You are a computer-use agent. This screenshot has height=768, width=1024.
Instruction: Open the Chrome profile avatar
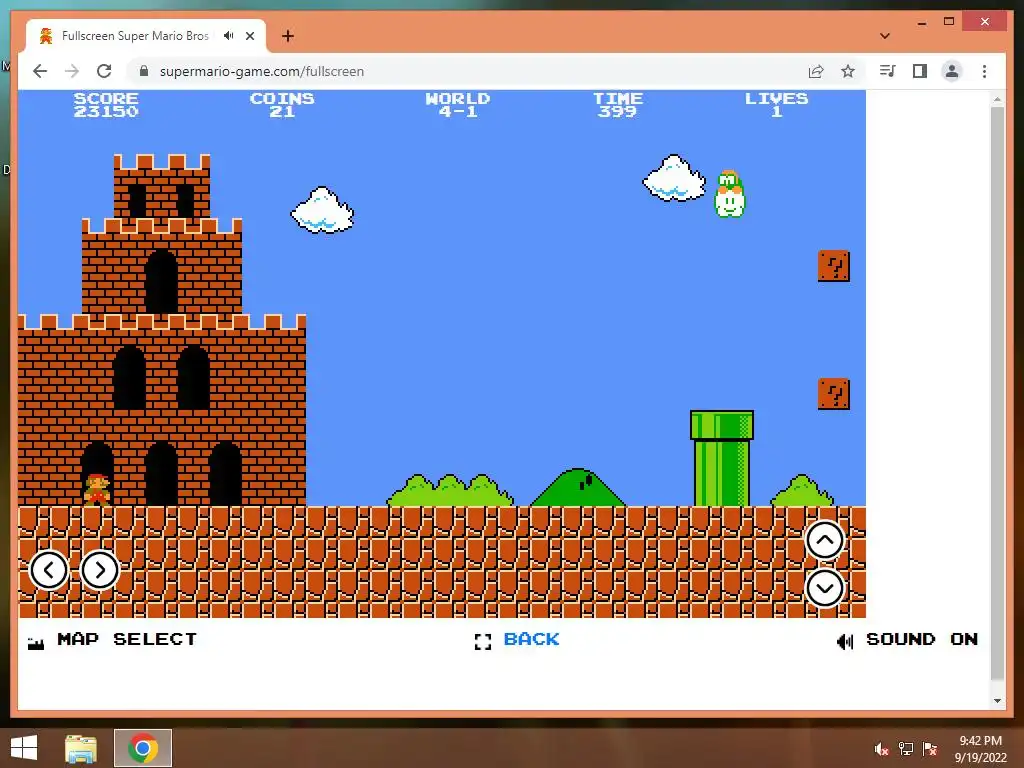click(952, 71)
